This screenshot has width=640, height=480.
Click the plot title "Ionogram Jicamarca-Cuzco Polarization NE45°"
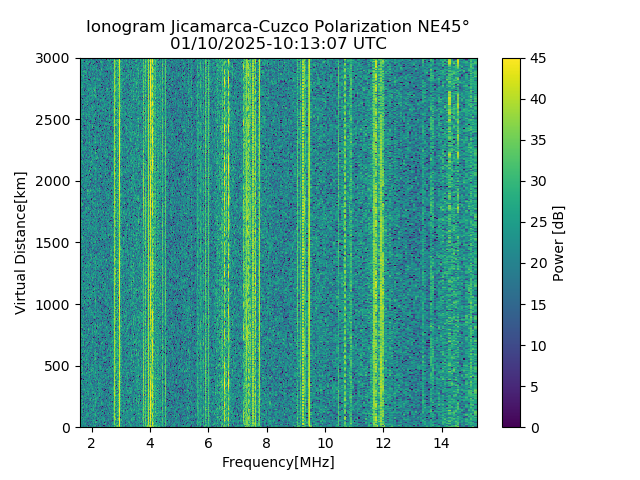click(278, 27)
